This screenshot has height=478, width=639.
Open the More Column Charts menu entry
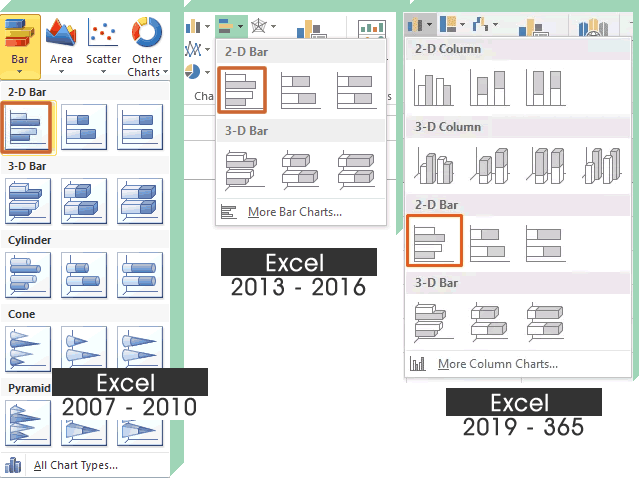[497, 364]
